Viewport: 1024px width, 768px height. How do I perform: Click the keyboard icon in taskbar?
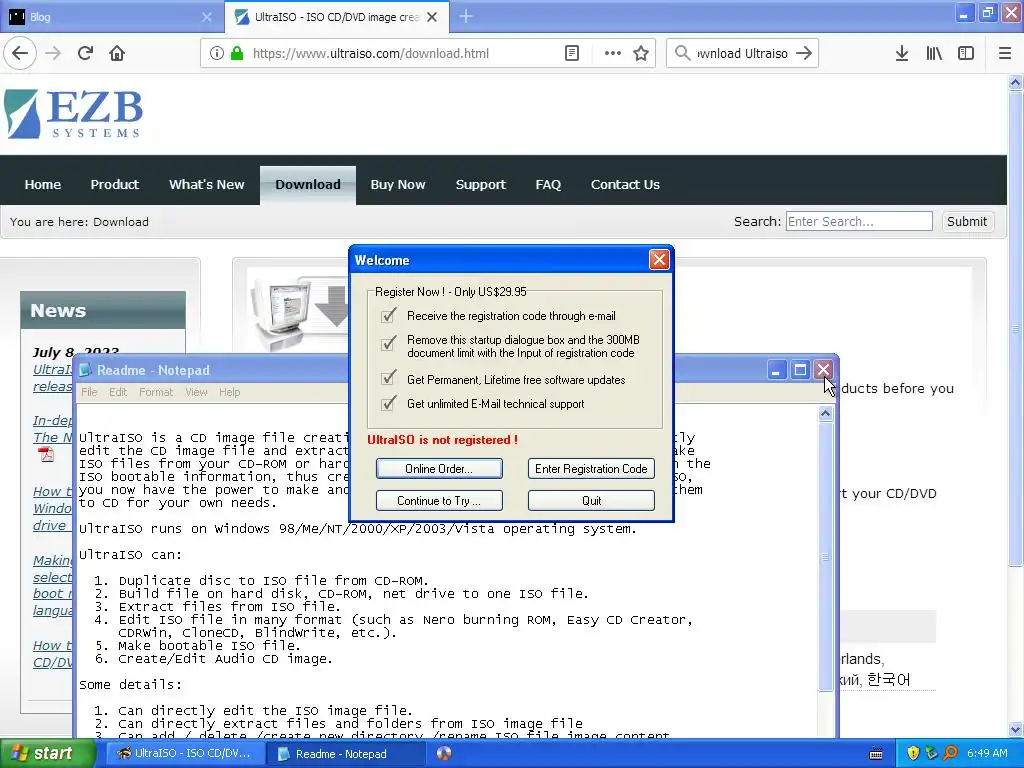[876, 754]
